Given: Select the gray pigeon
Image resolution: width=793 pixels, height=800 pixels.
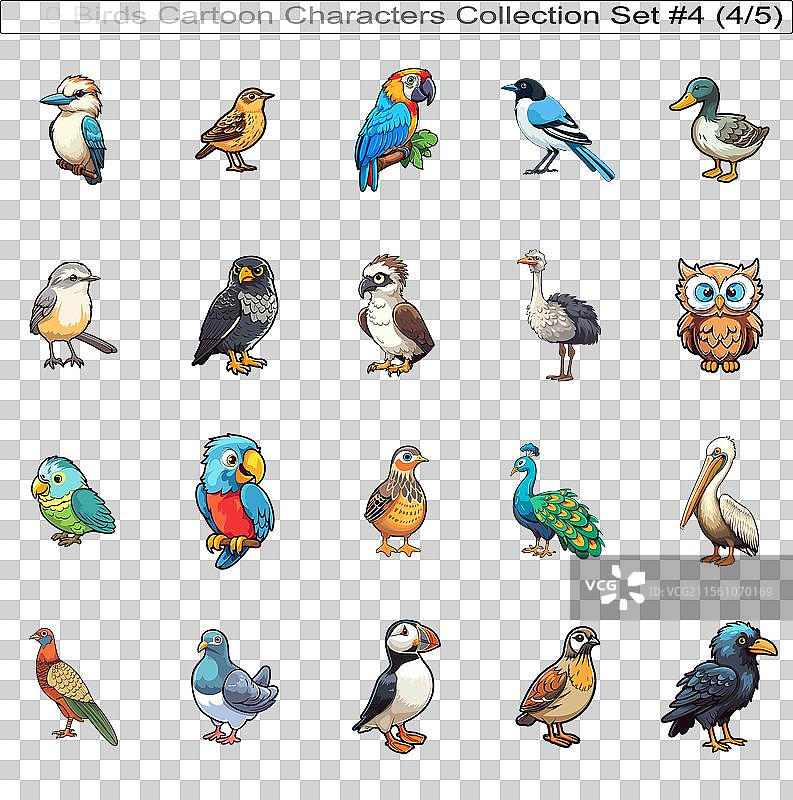Looking at the screenshot, I should [x=231, y=686].
